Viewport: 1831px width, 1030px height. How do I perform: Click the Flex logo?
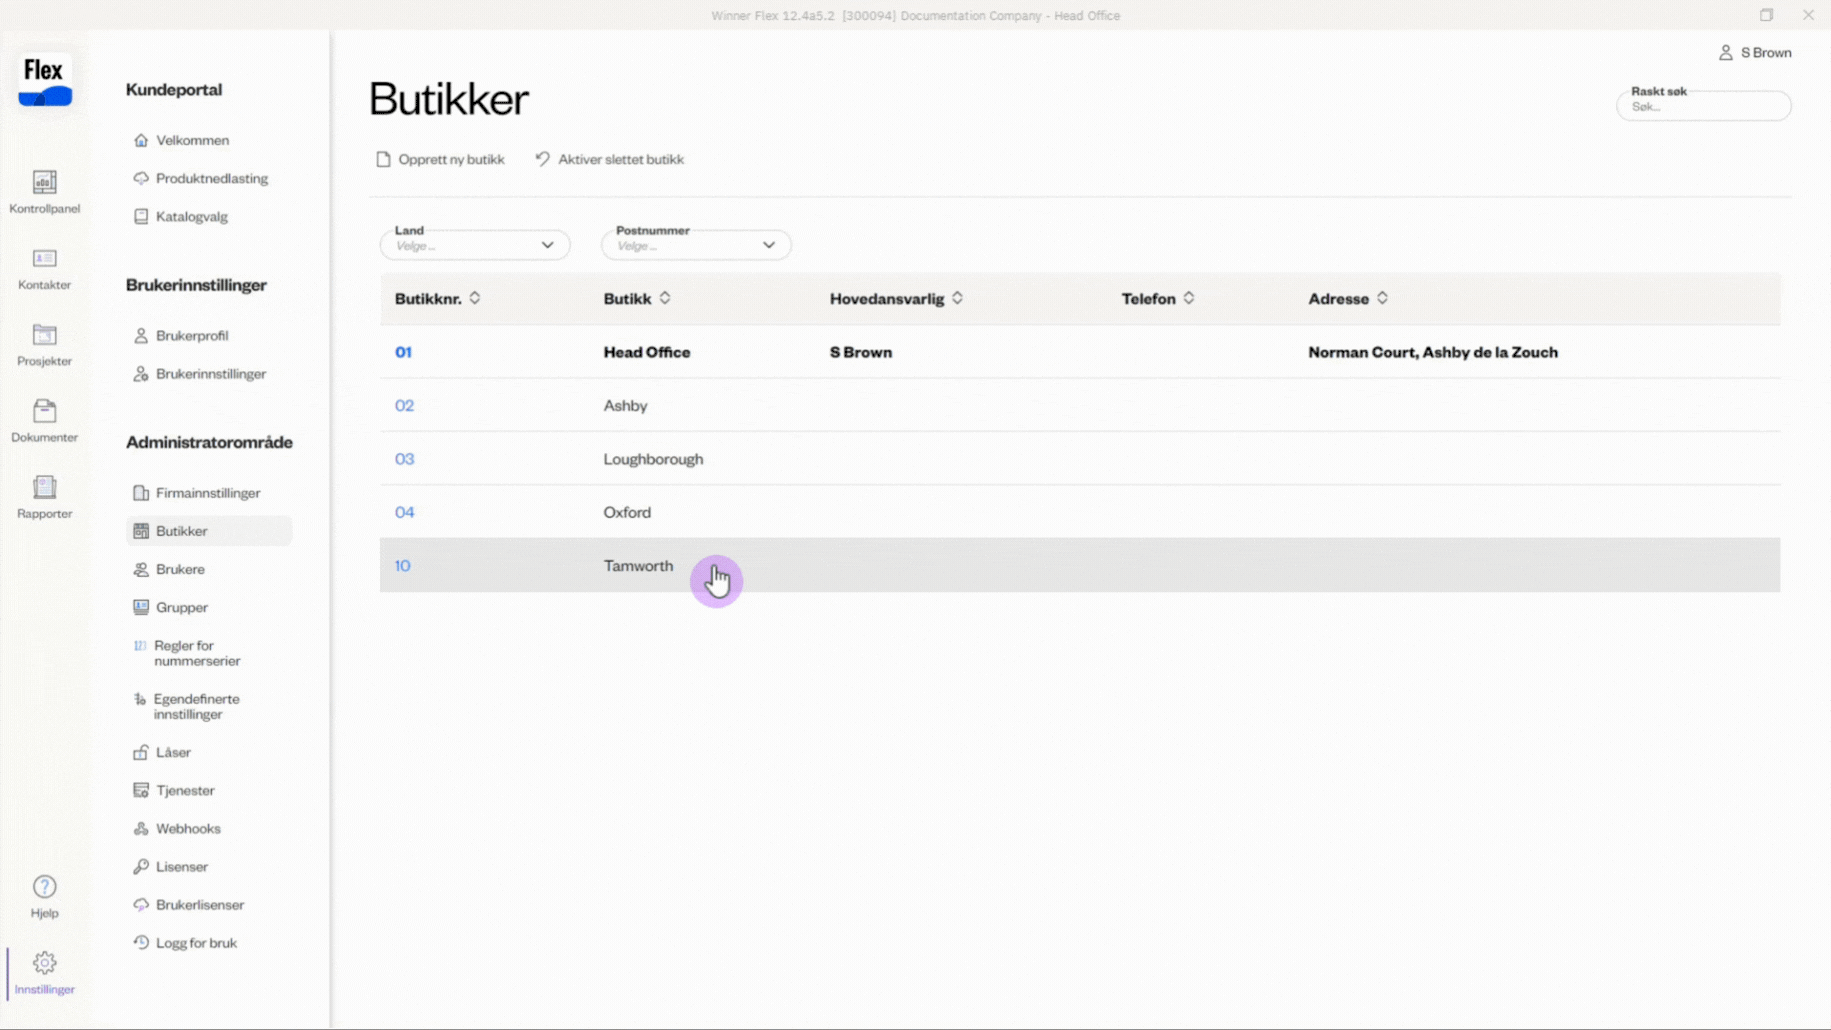pyautogui.click(x=45, y=80)
